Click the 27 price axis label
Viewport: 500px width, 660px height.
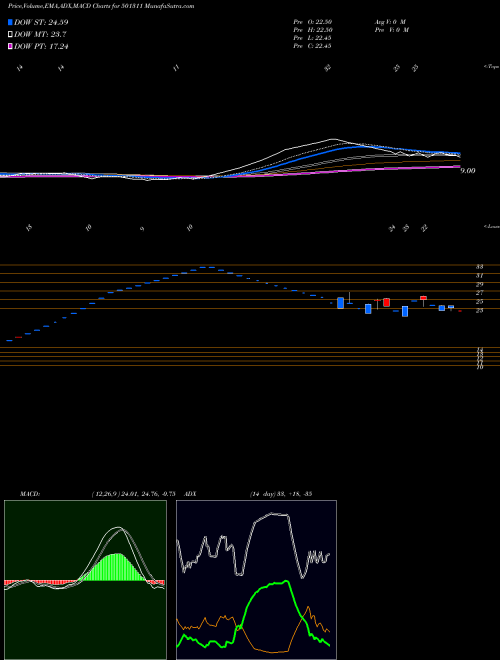479,293
